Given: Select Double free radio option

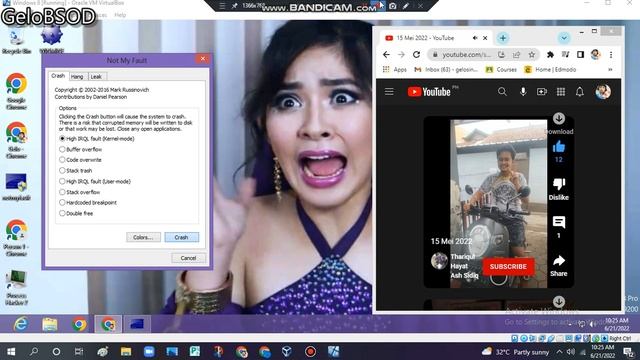Looking at the screenshot, I should (x=62, y=213).
